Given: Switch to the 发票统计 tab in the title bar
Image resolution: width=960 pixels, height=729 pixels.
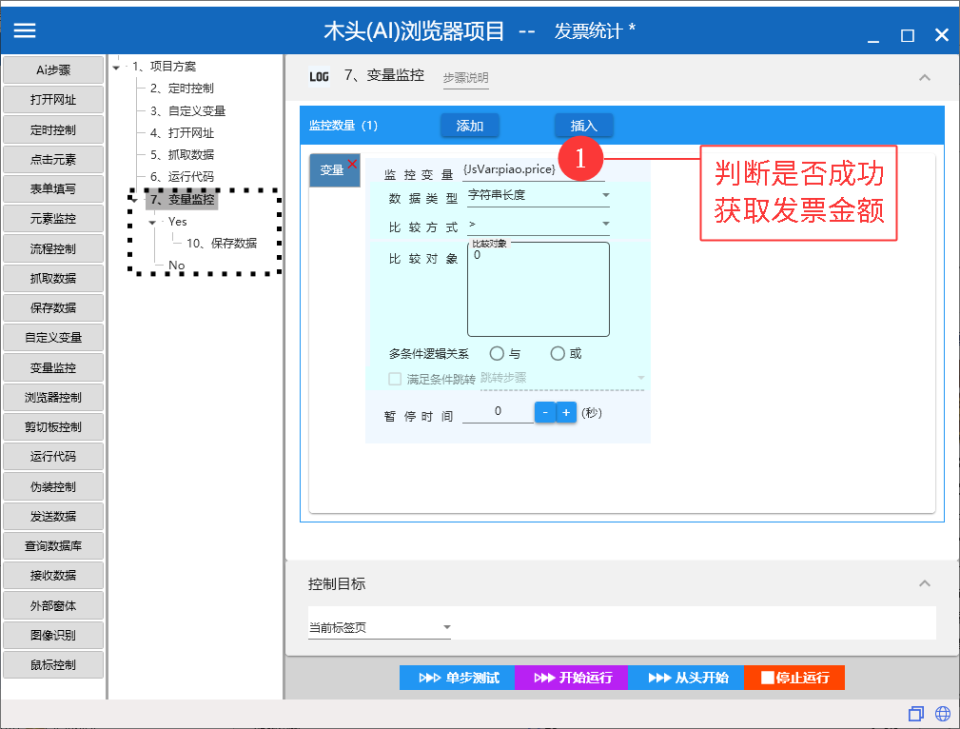Looking at the screenshot, I should point(590,31).
